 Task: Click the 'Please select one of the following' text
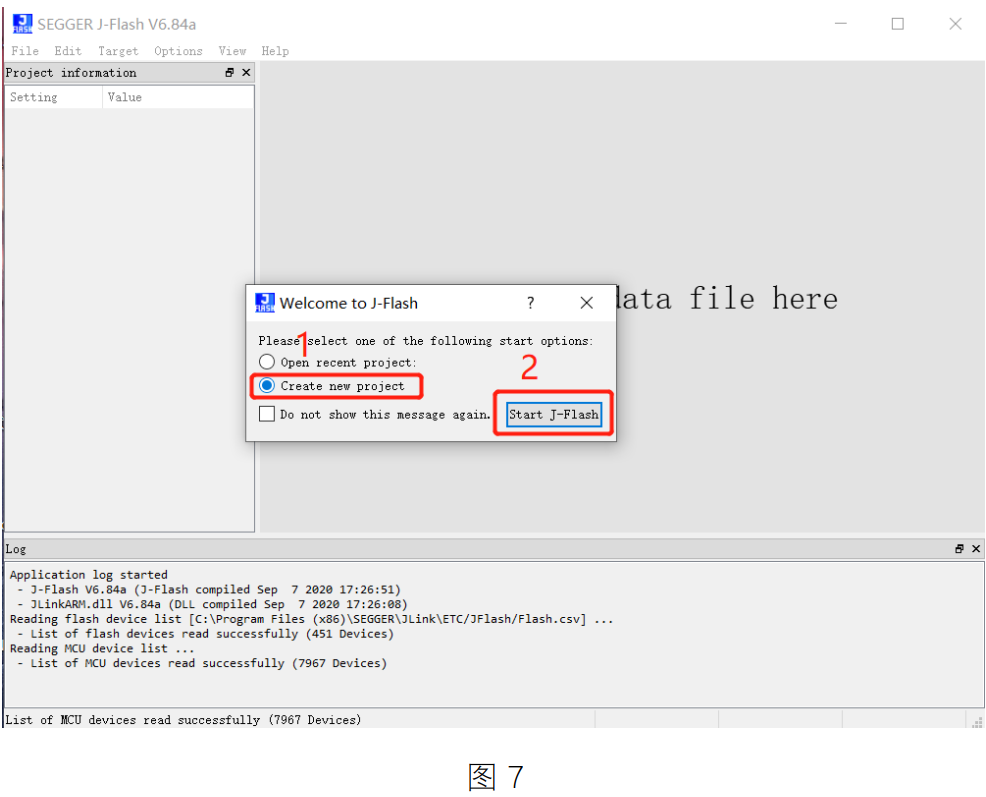tap(426, 340)
